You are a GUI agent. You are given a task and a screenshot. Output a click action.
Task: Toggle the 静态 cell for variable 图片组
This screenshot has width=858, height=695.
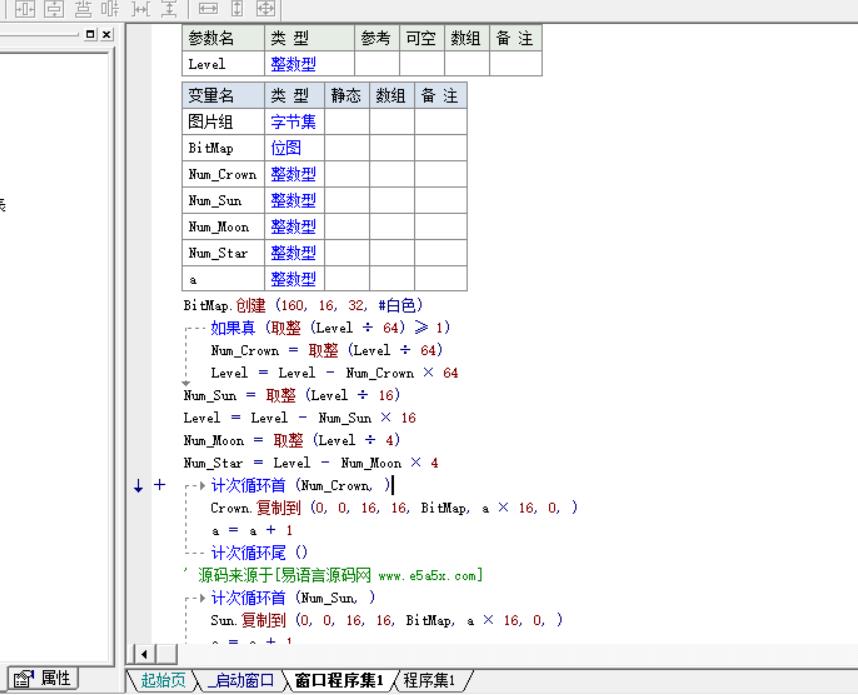point(347,121)
